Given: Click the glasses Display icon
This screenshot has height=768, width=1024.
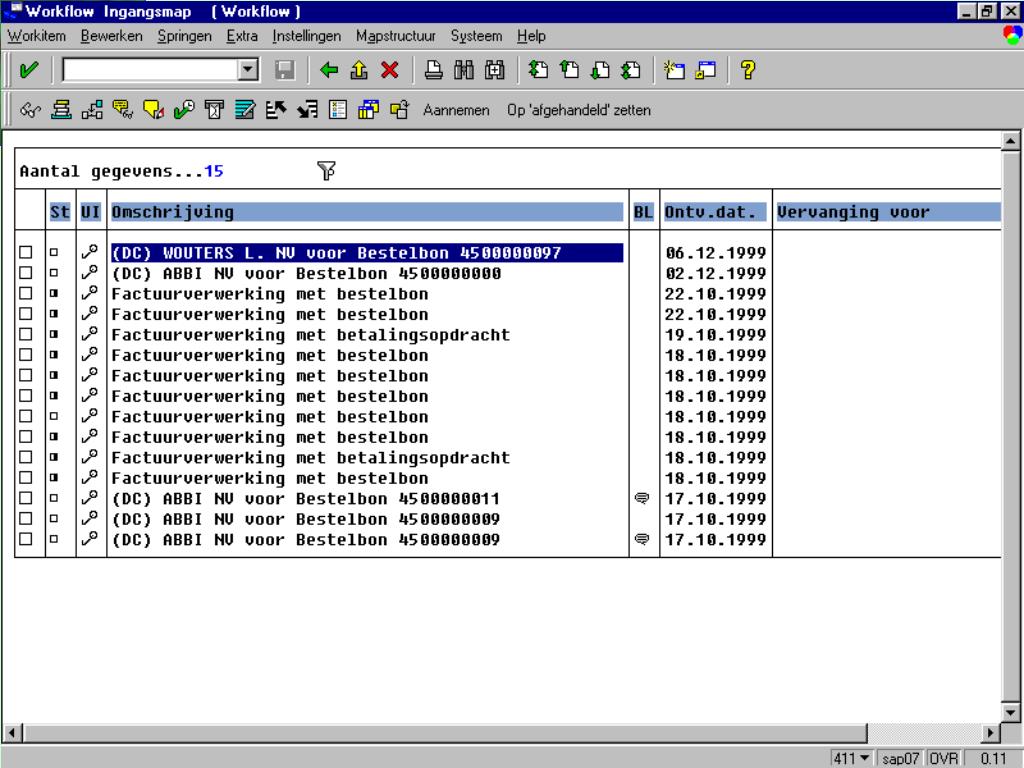Looking at the screenshot, I should 30,110.
